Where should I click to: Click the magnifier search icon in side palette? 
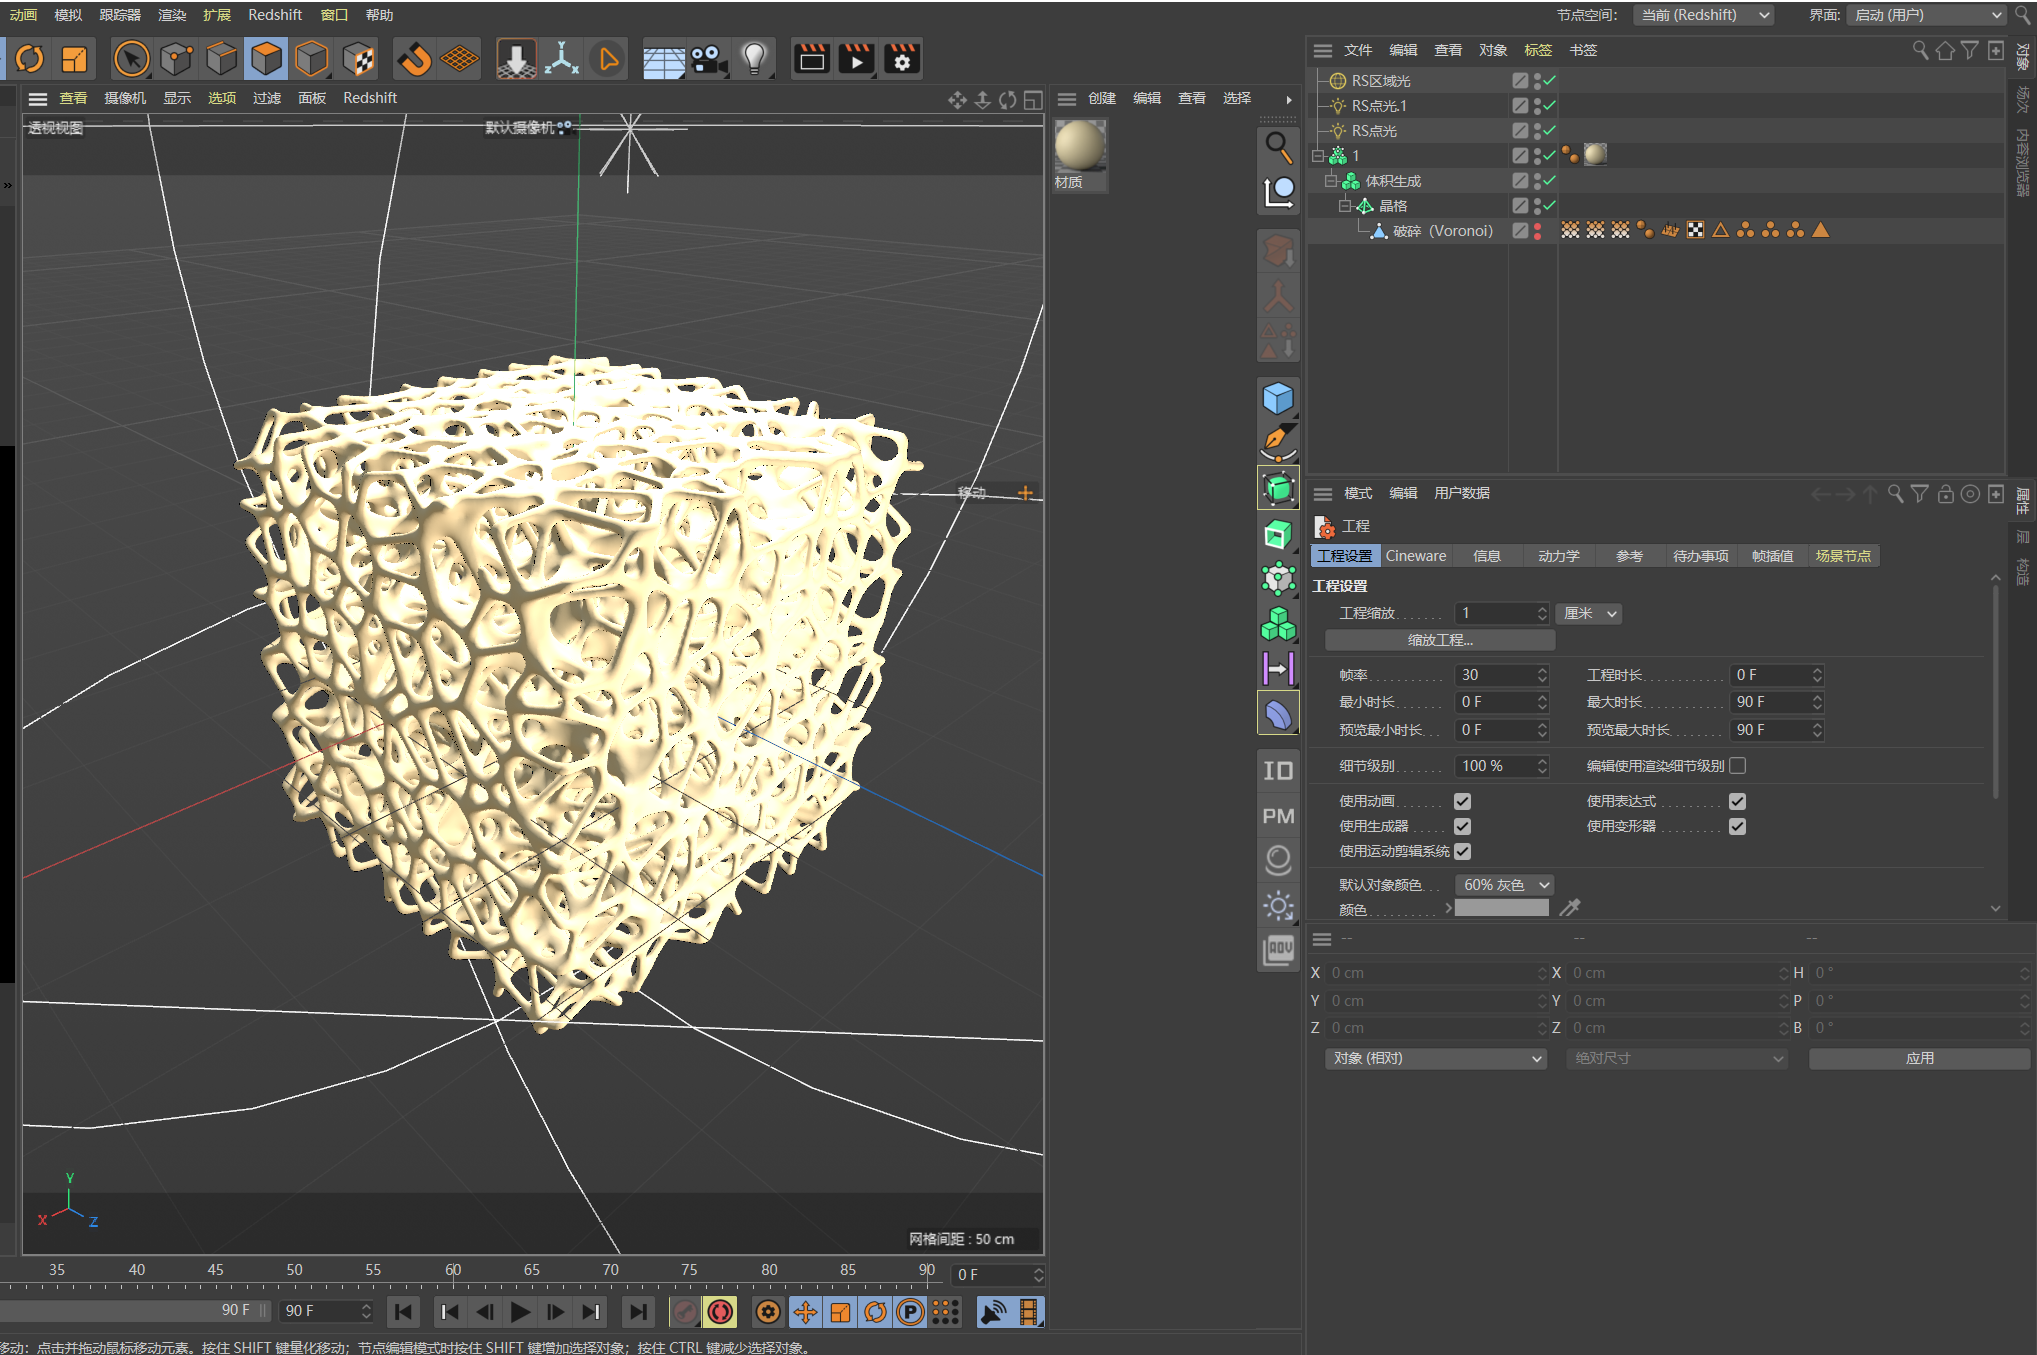click(x=1278, y=146)
